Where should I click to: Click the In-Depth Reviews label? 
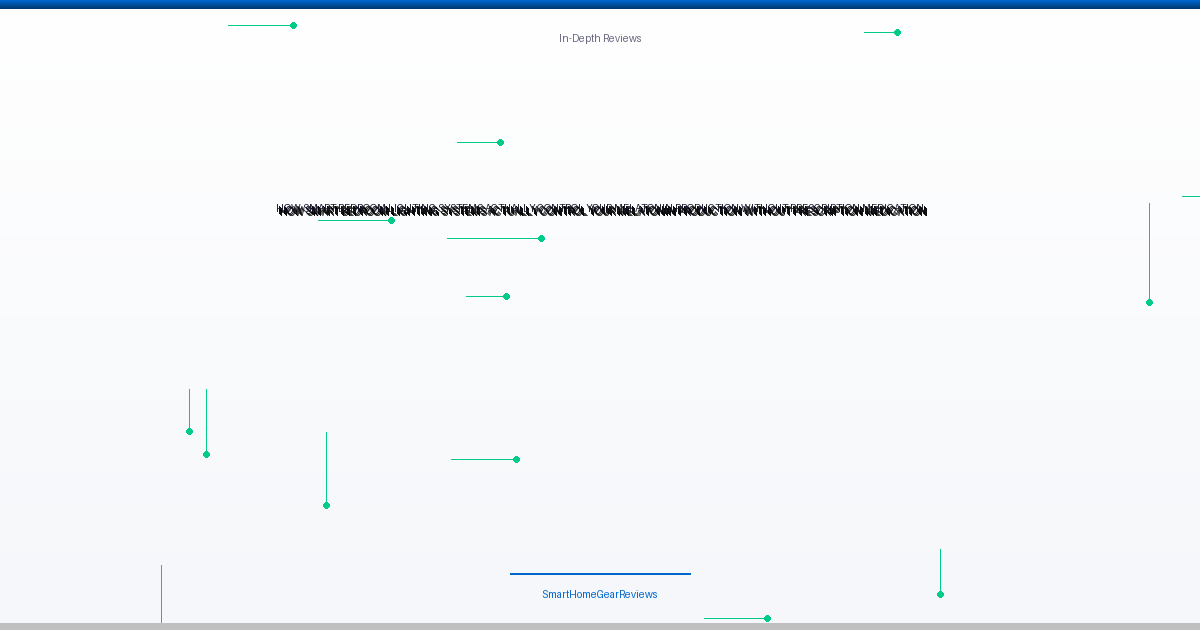(600, 38)
